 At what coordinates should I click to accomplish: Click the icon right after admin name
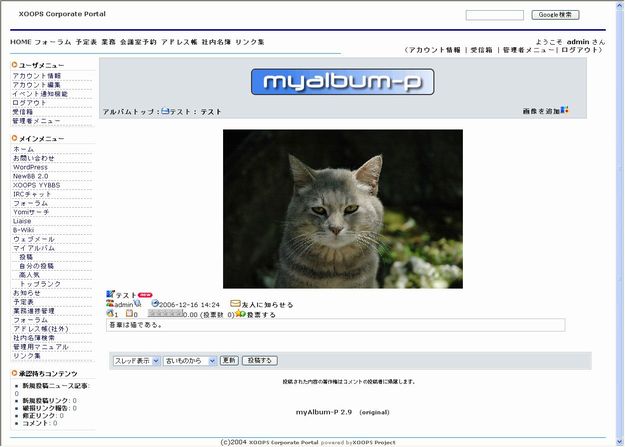[138, 304]
